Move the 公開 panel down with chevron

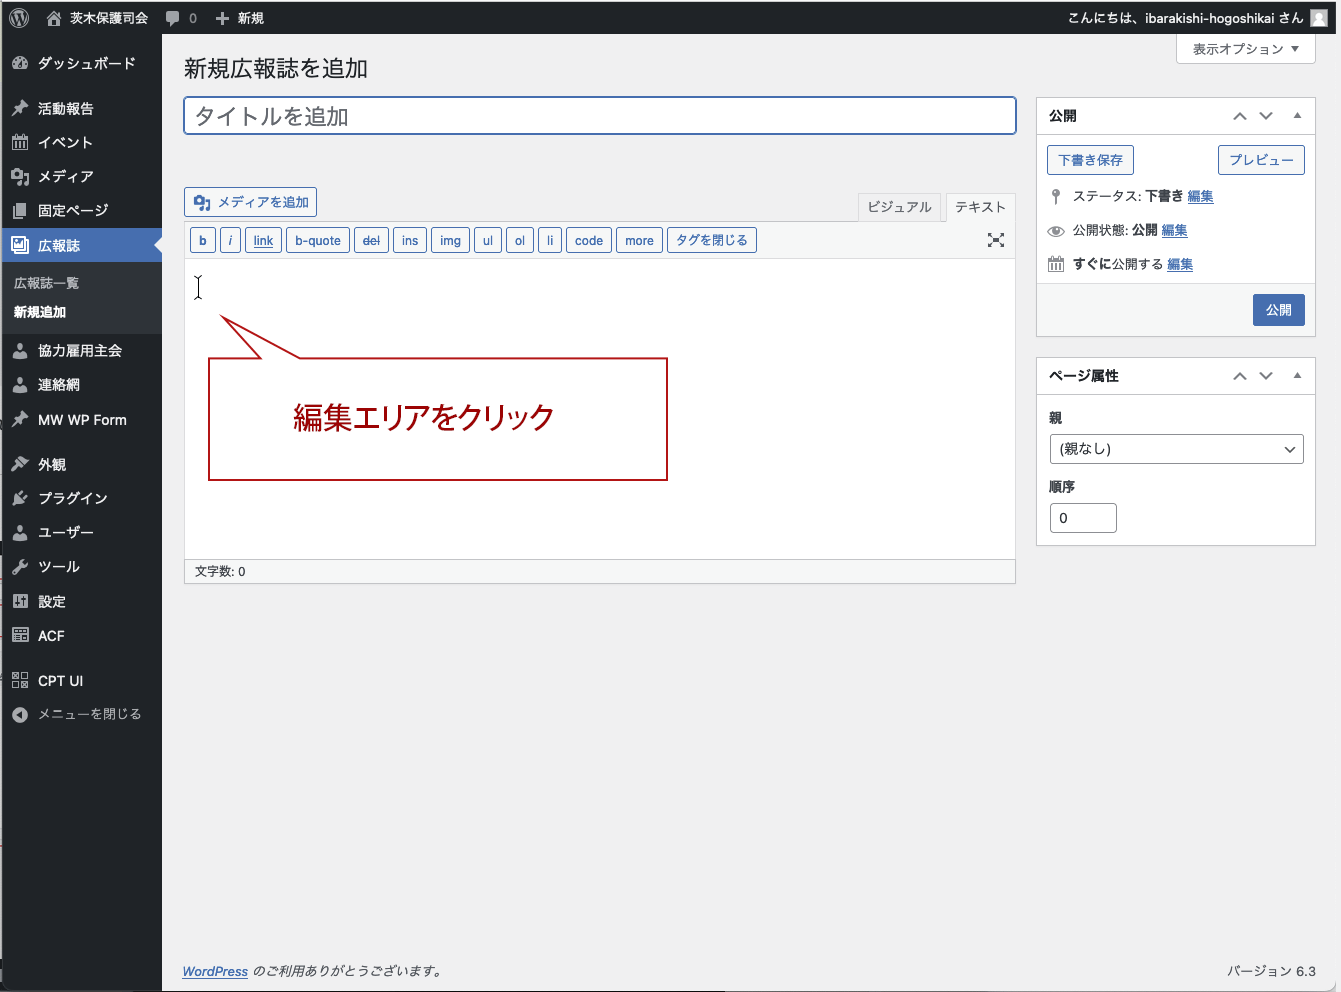pyautogui.click(x=1266, y=116)
